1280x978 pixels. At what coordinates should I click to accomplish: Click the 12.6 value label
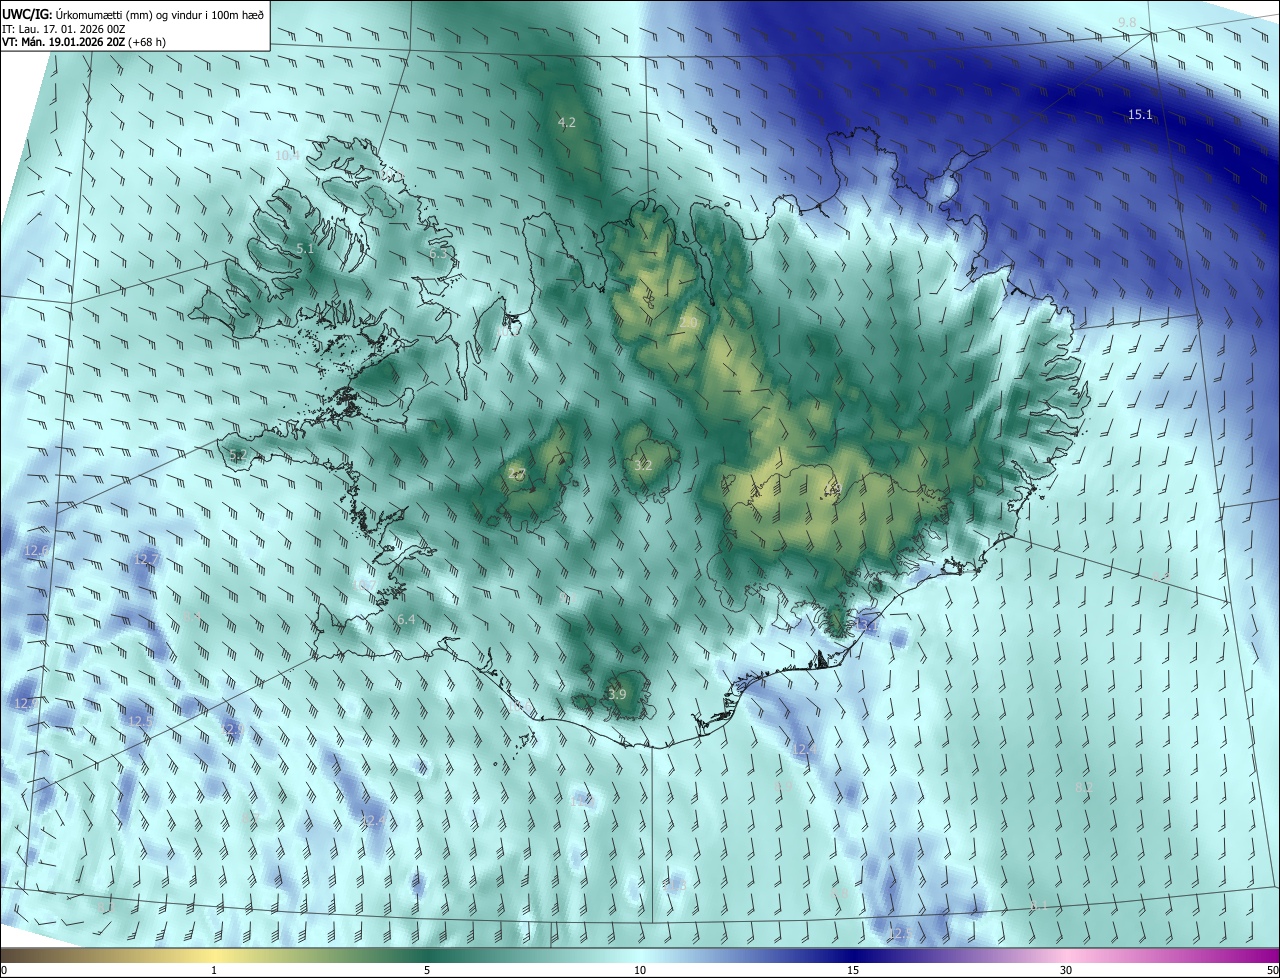tap(36, 551)
